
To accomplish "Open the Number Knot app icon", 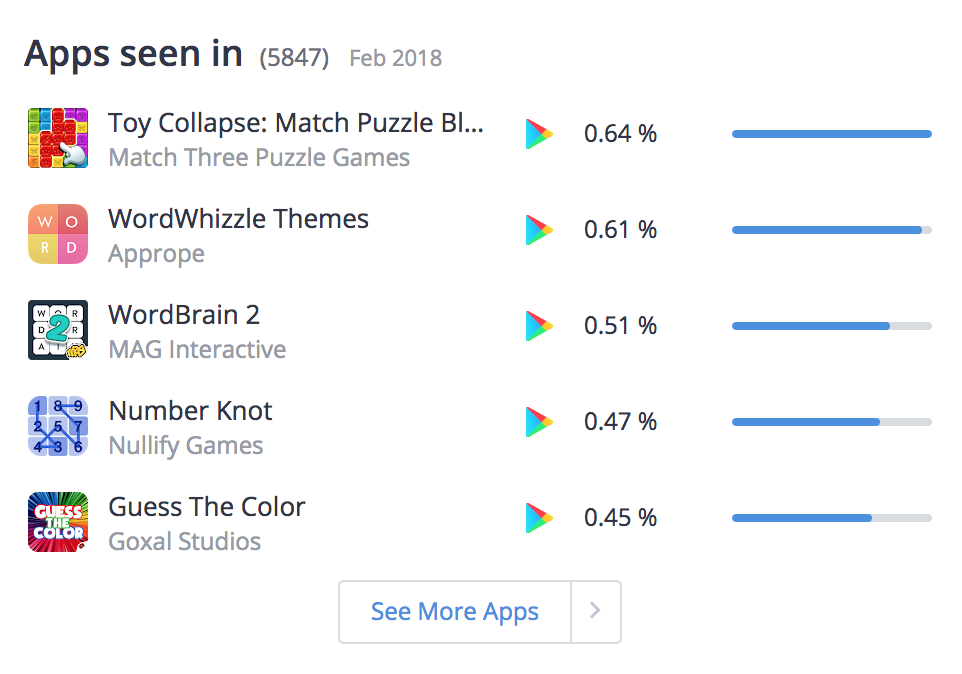I will tap(58, 426).
